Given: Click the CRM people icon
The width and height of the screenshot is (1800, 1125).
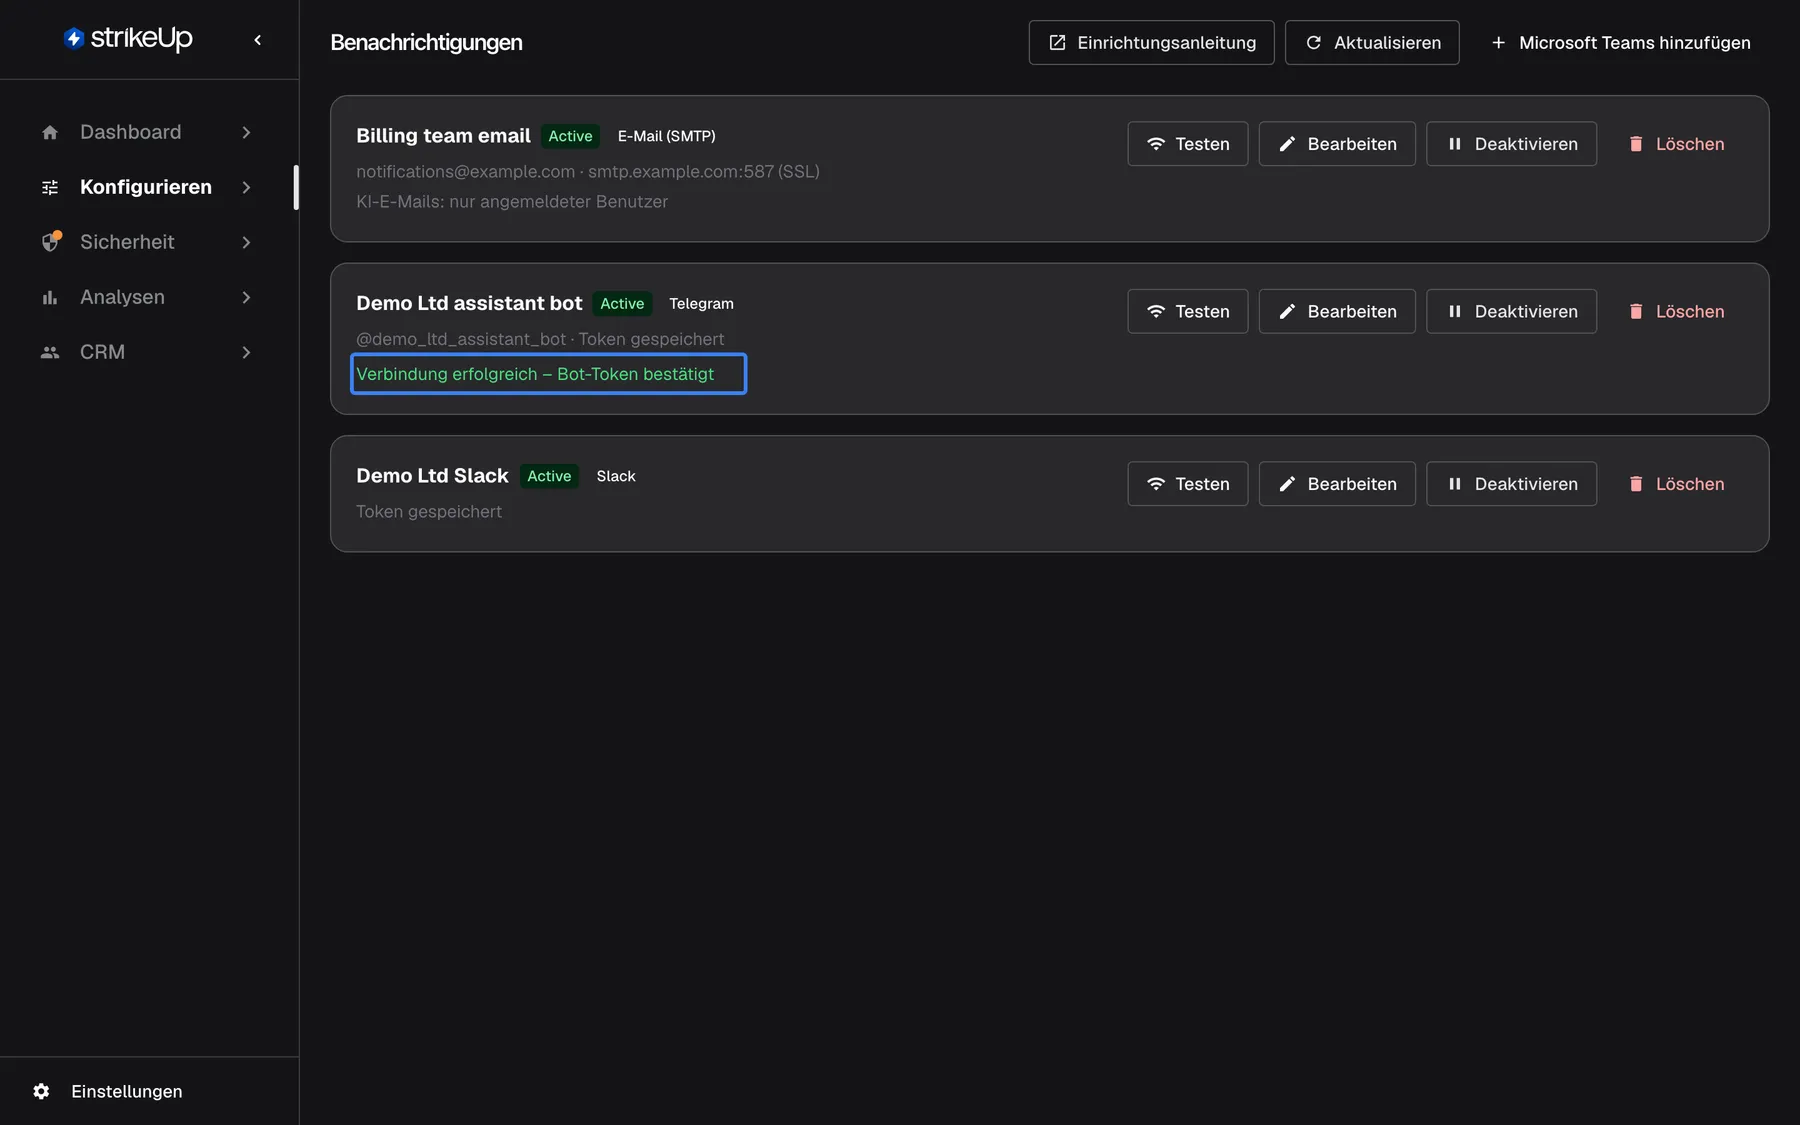Looking at the screenshot, I should 50,352.
